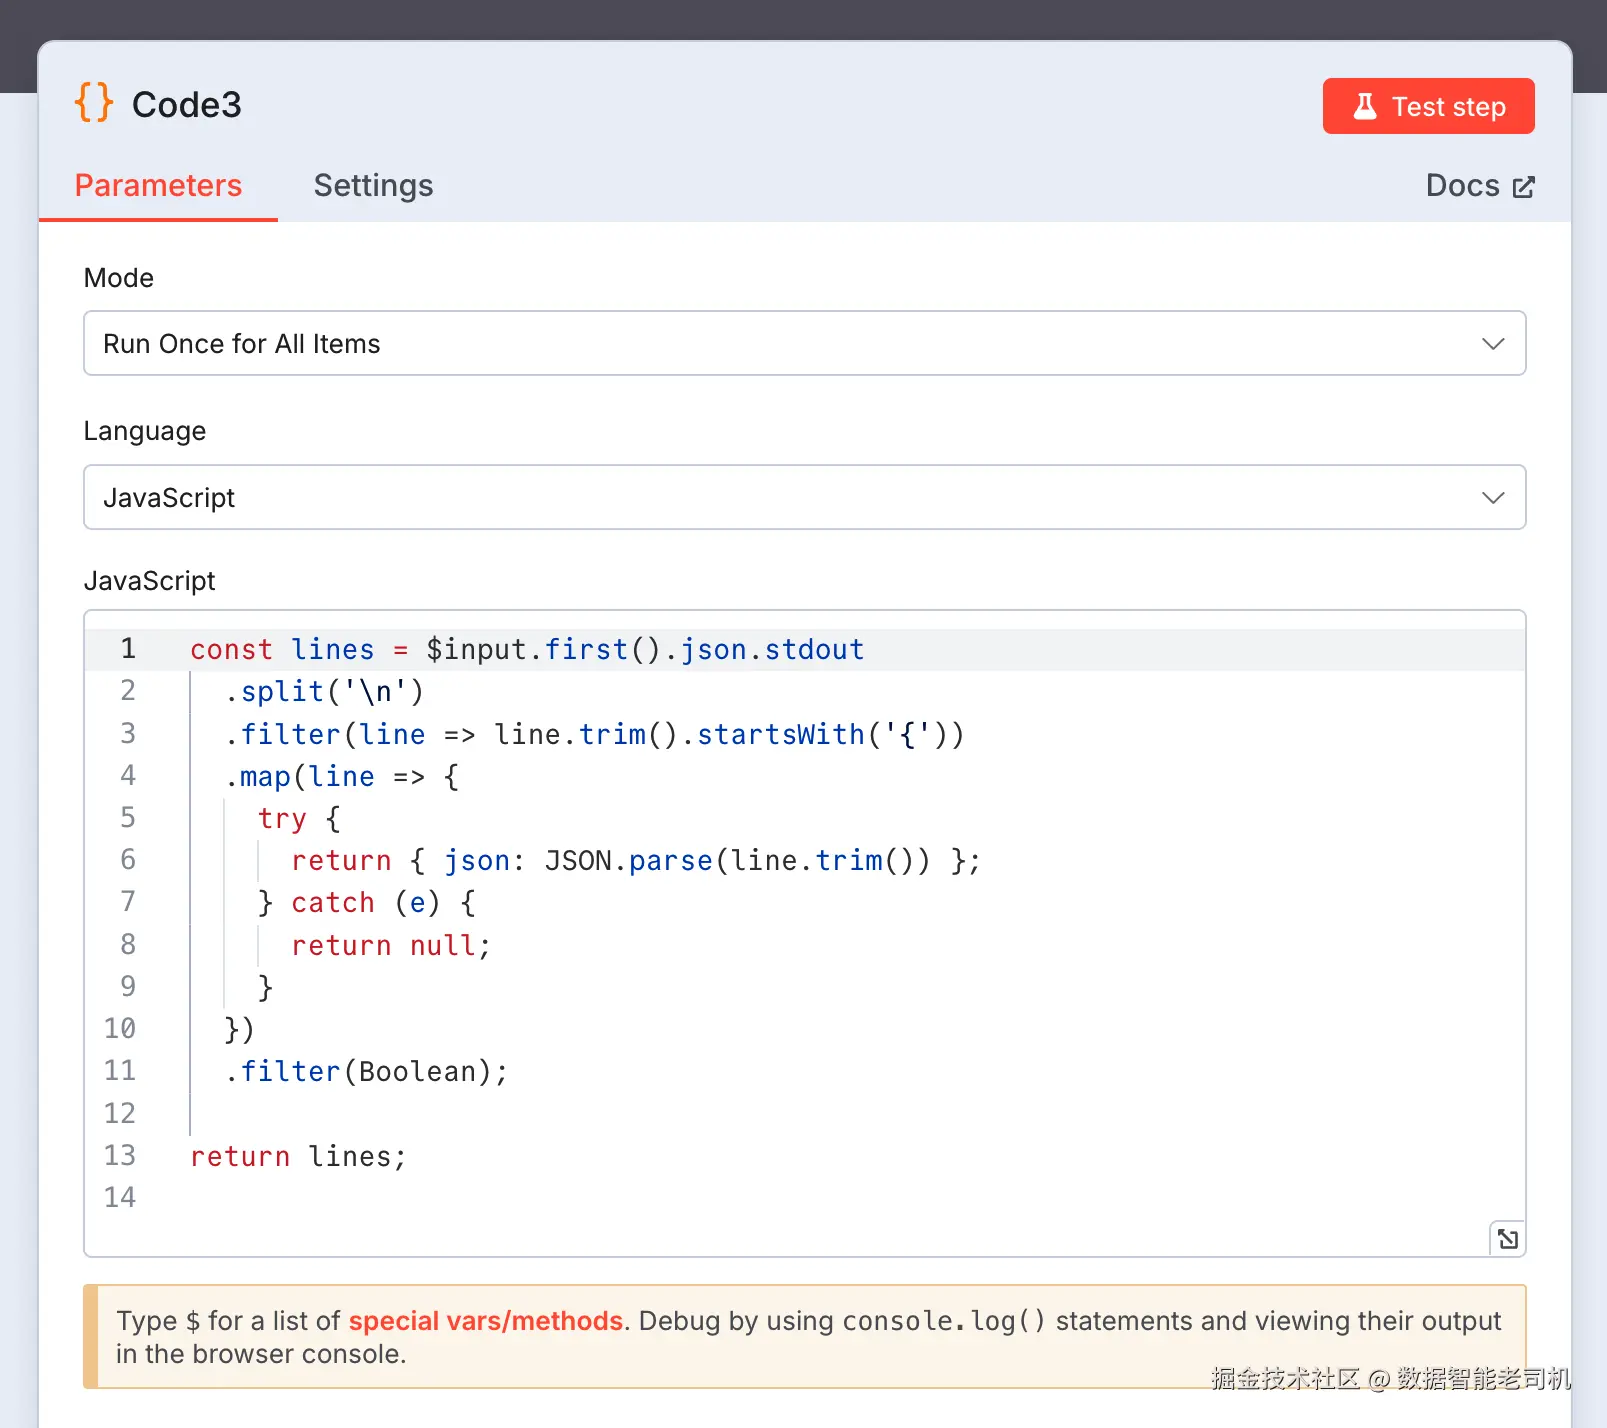The image size is (1607, 1428).
Task: Place cursor on the "try {" line
Action: (x=299, y=819)
